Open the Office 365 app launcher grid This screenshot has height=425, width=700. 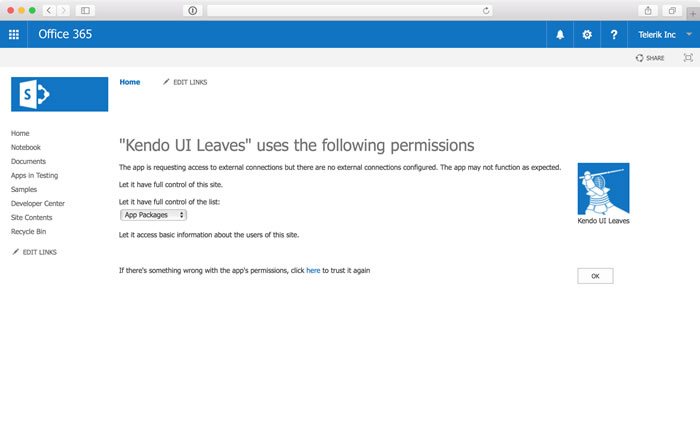point(14,34)
